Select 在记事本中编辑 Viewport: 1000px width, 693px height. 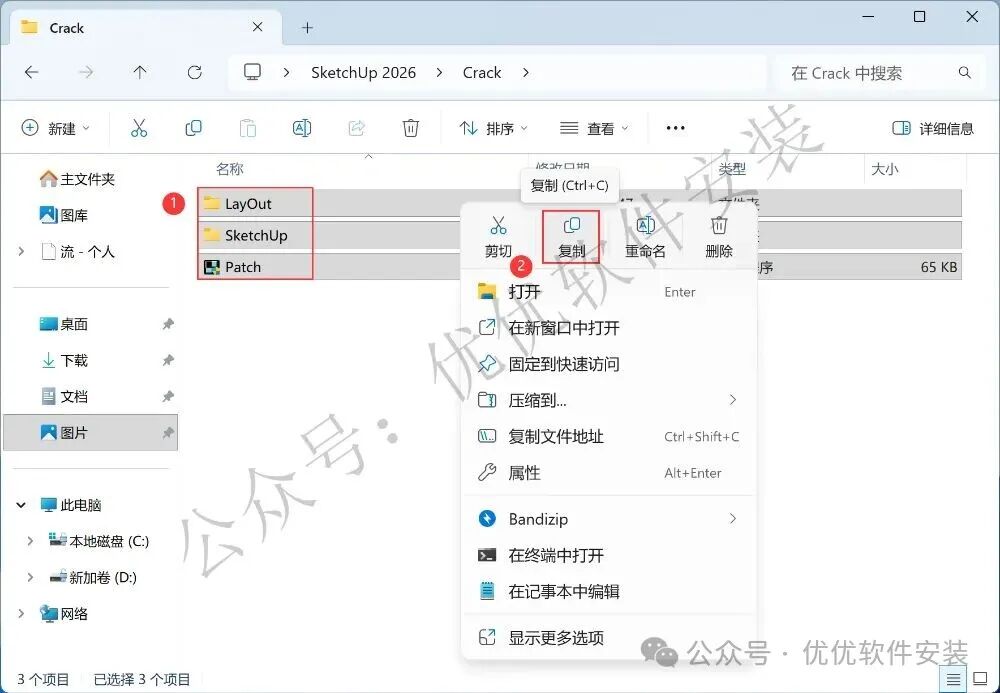point(608,592)
